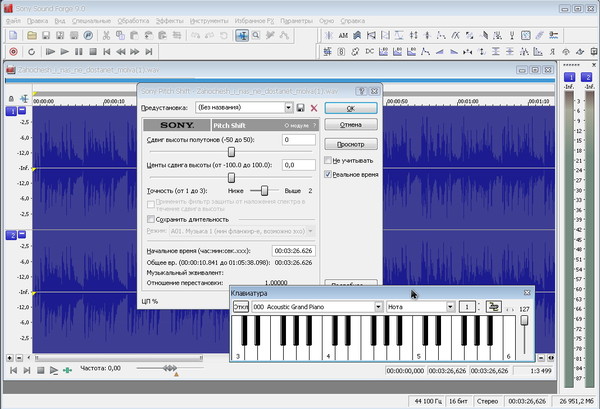The height and width of the screenshot is (409, 600).
Task: Click the zoom-in plus button below waveform
Action: (x=10, y=358)
